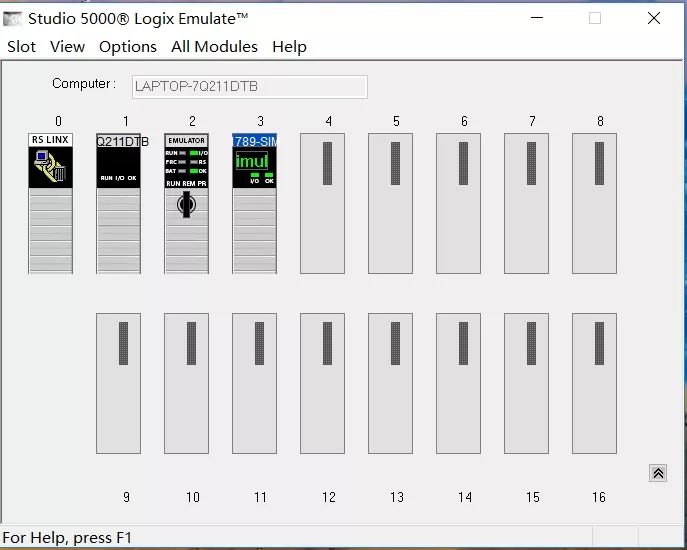The image size is (687, 550).
Task: Select empty slot 8
Action: tap(594, 203)
